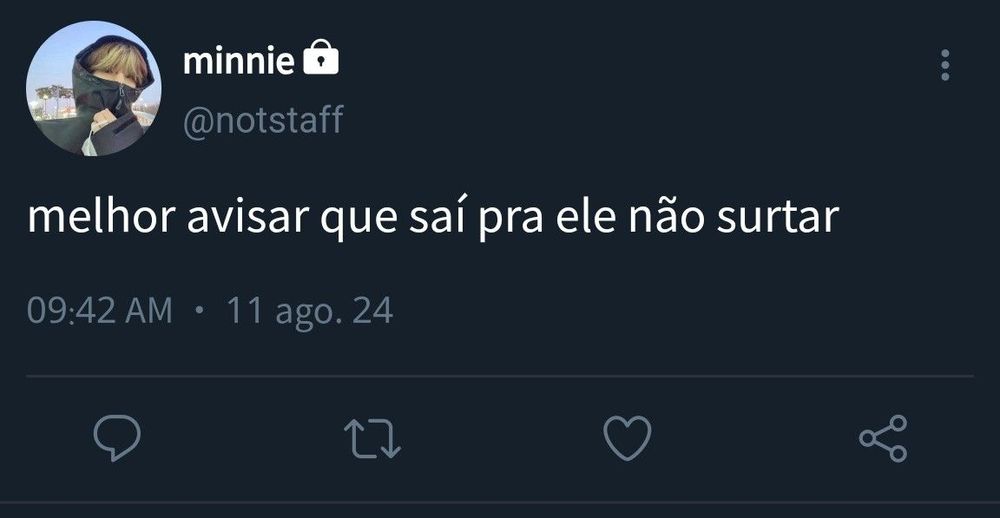Retweet this post using the arrows icon

372,438
